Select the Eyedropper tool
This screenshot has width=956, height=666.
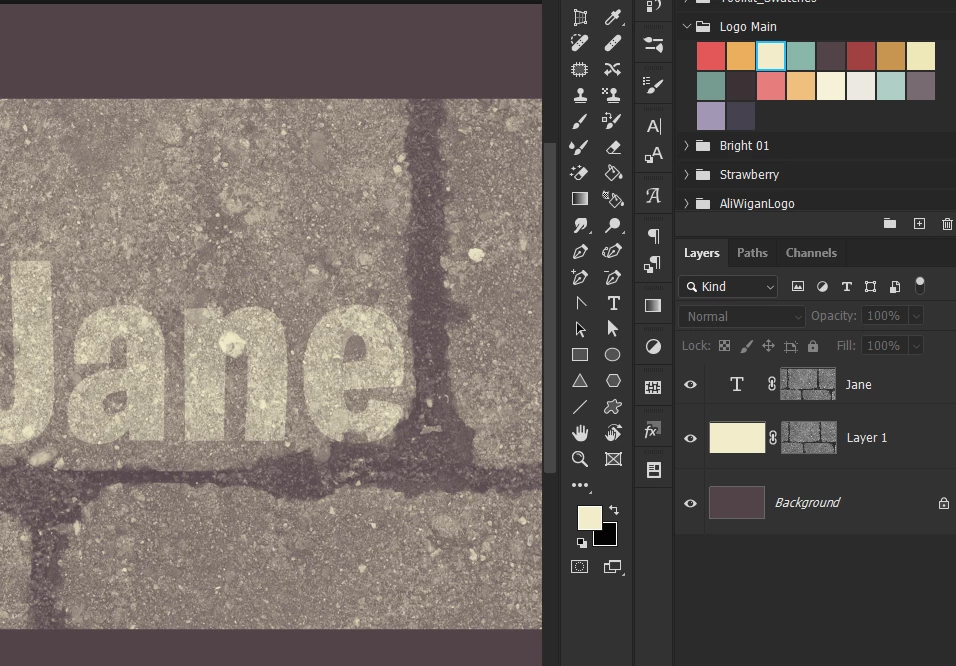click(x=613, y=17)
